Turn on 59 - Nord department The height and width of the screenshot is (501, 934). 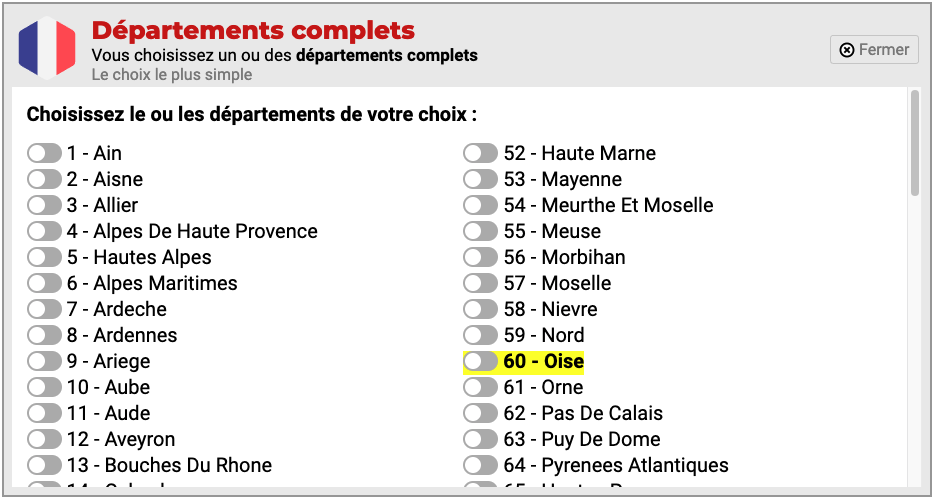tap(480, 335)
